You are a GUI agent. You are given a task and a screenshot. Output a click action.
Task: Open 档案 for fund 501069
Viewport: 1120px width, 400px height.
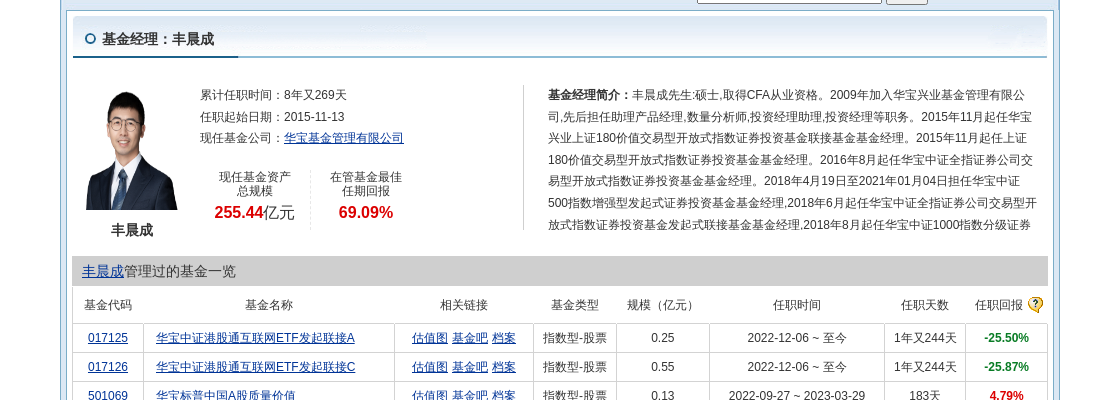[504, 395]
